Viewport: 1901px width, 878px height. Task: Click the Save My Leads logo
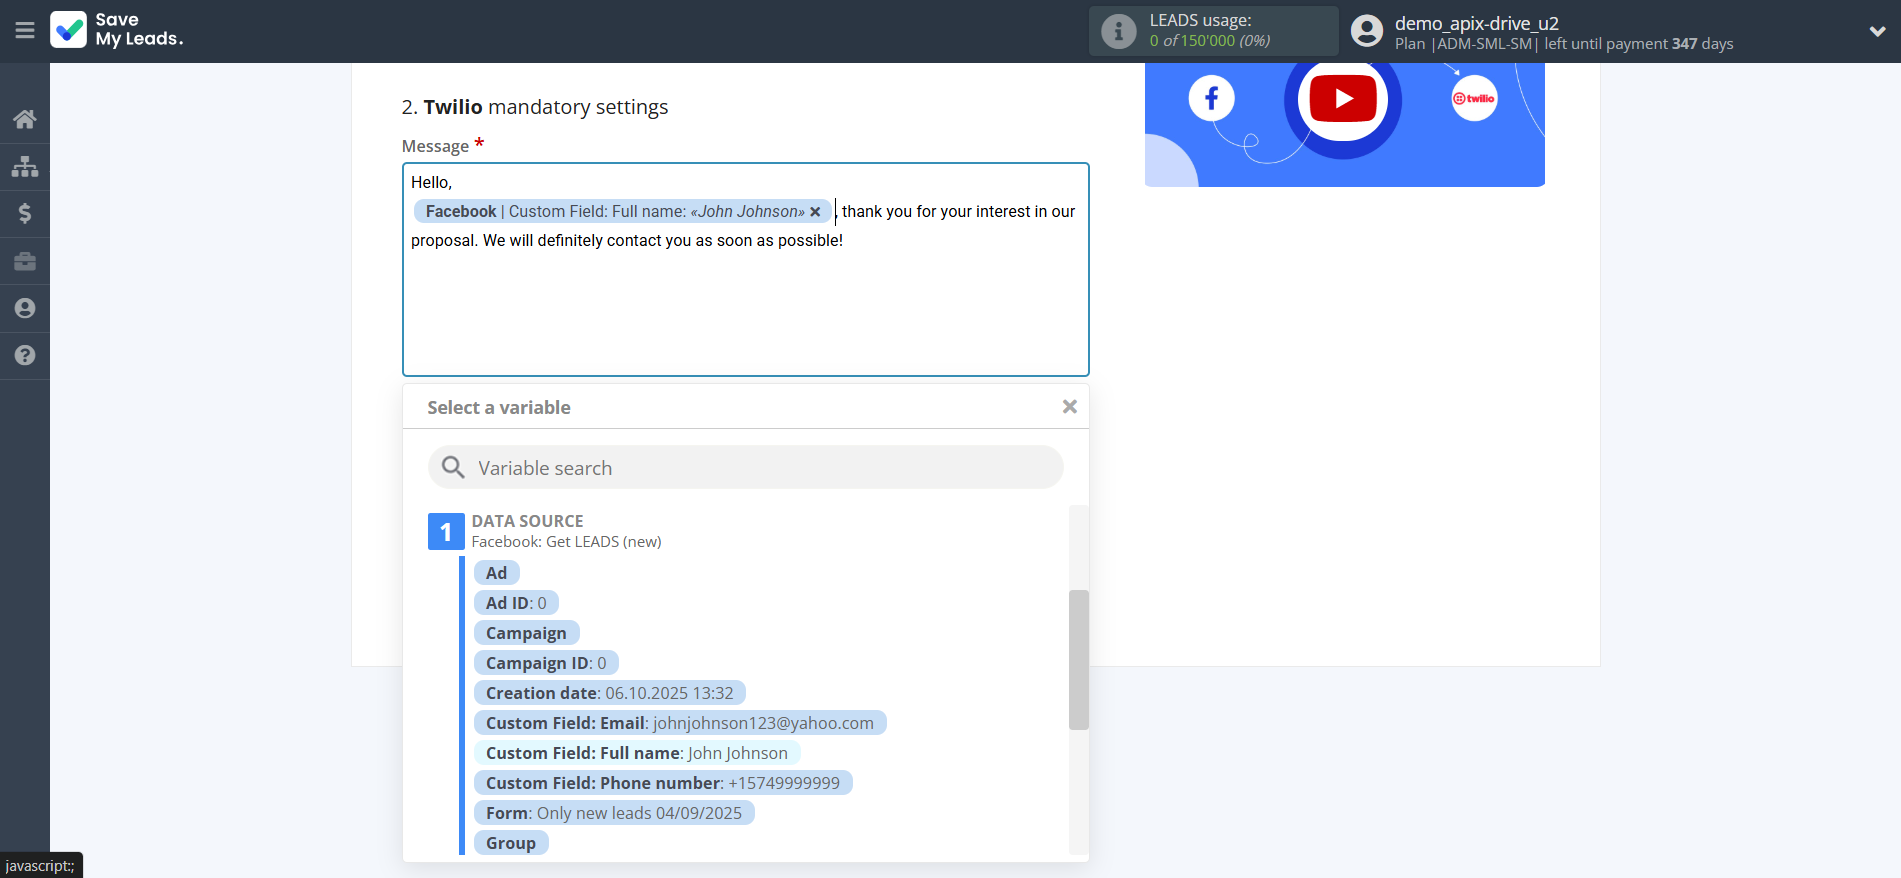[x=117, y=30]
